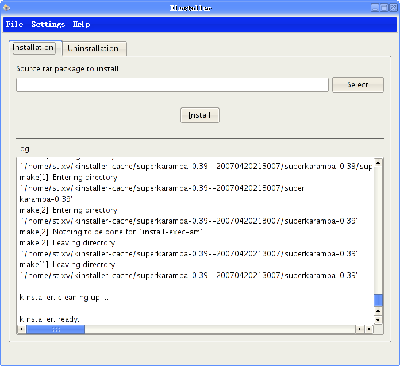
Task: Click the horizontal scrollbar thumb in log
Action: pos(55,329)
